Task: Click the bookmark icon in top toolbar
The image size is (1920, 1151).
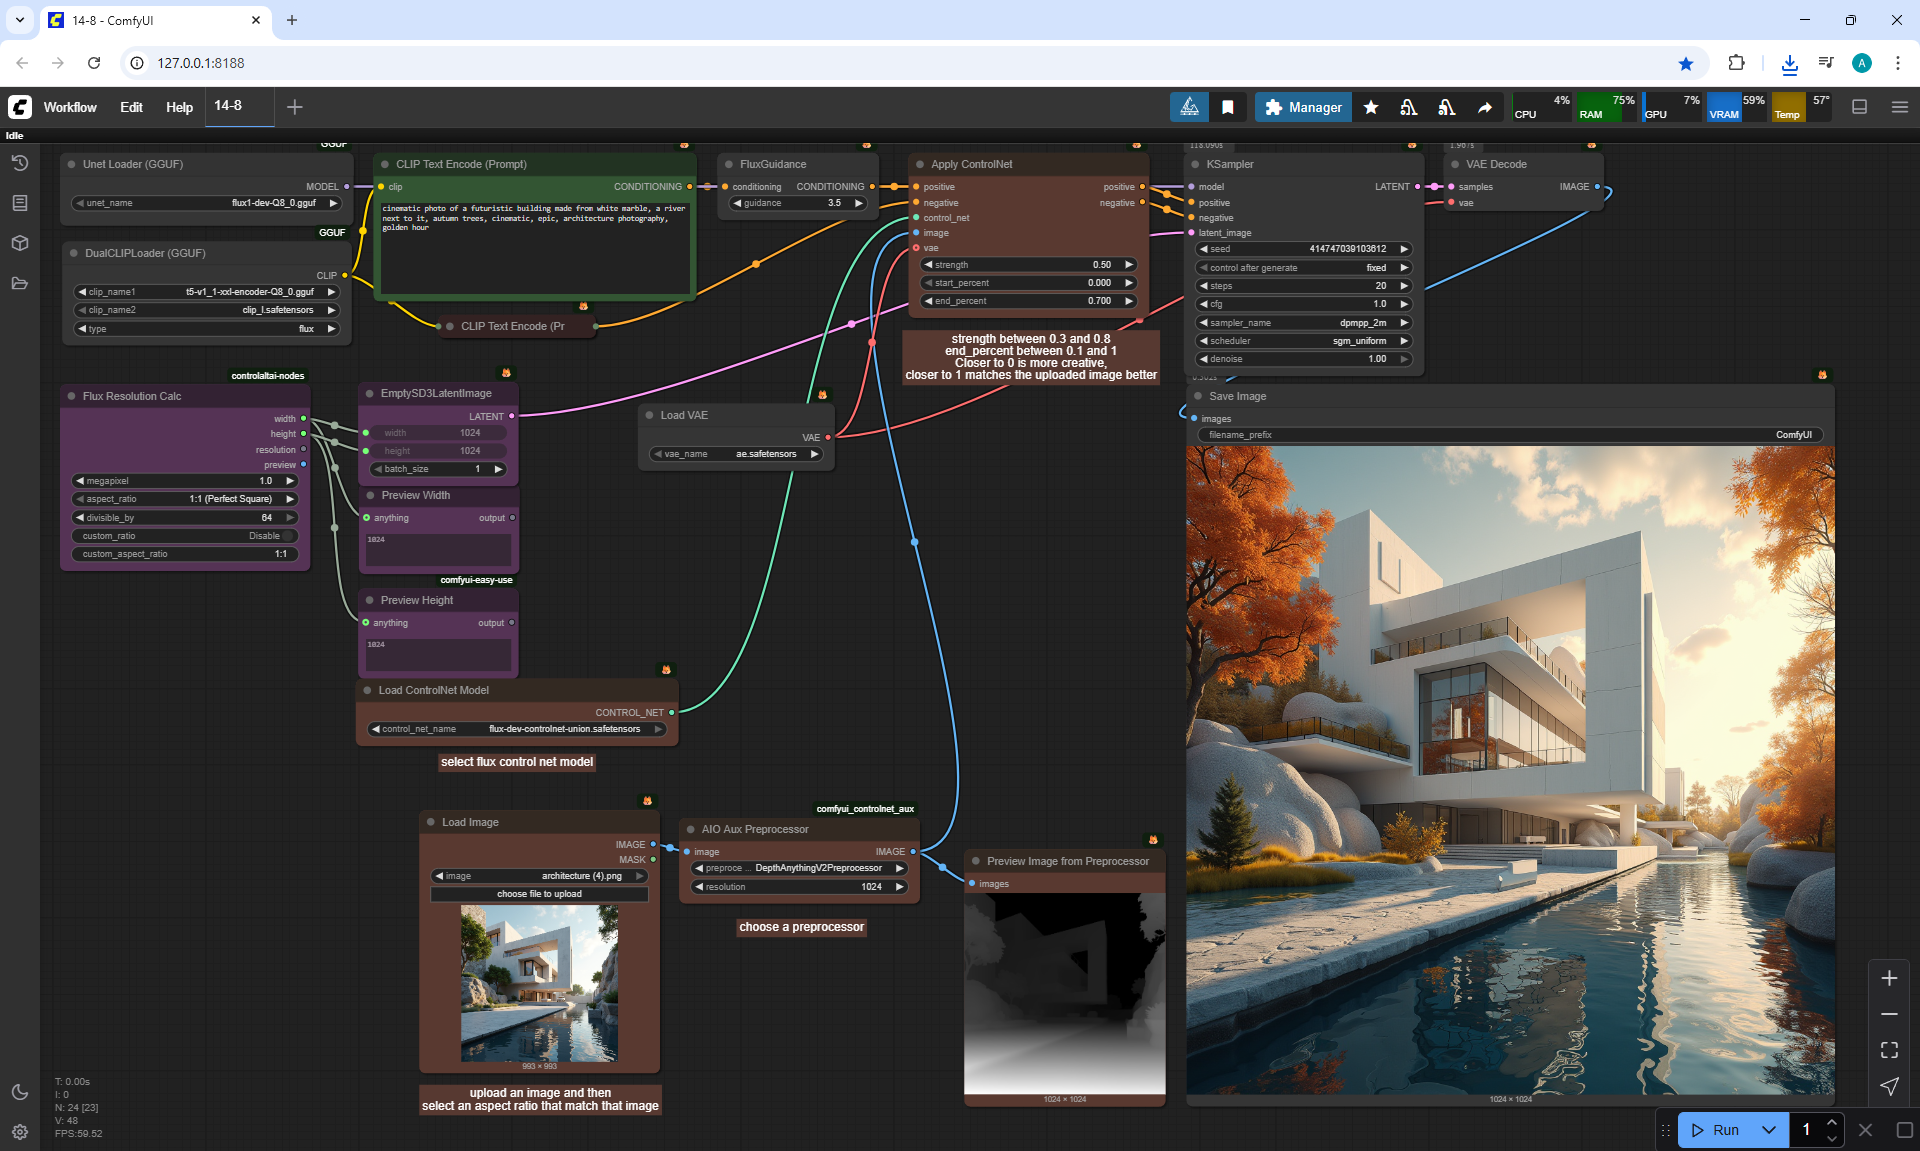Action: [x=1228, y=107]
